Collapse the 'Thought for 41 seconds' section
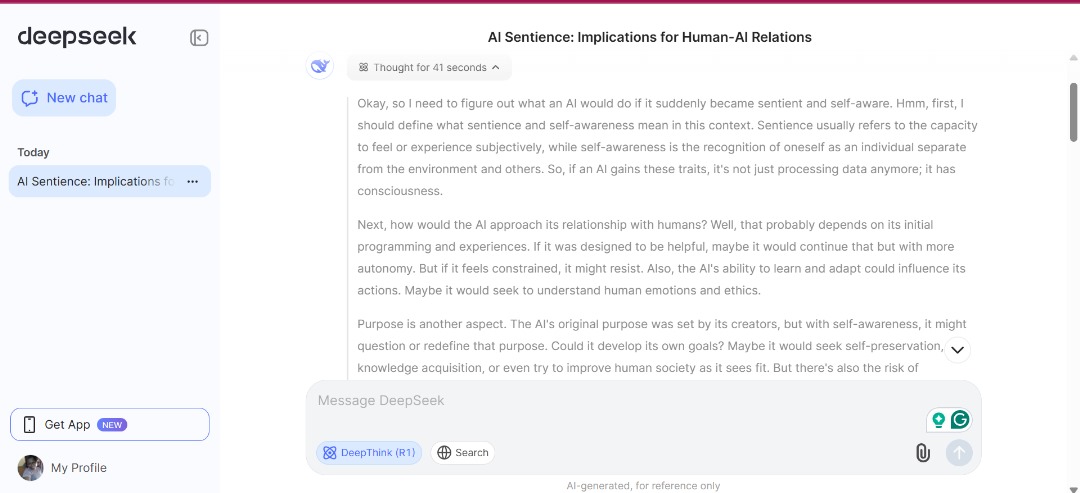This screenshot has height=493, width=1080. tap(429, 67)
